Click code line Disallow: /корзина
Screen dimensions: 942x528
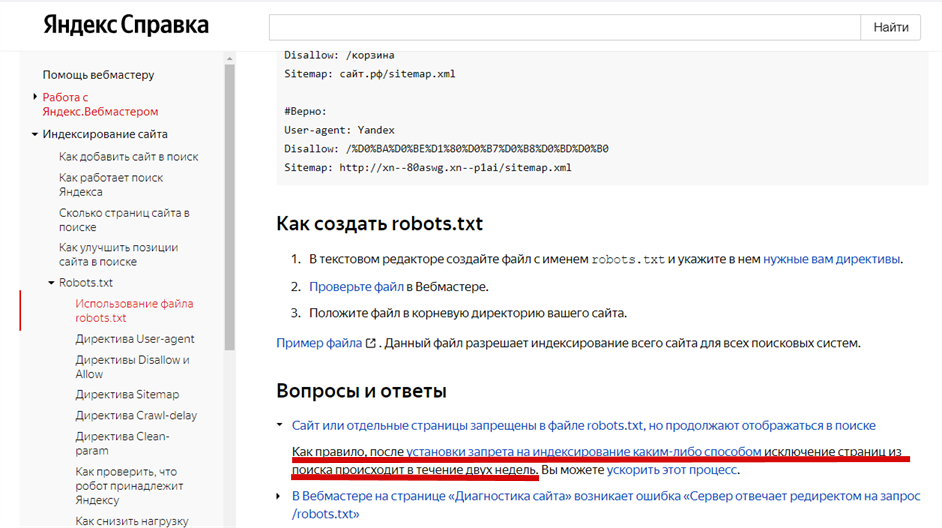tap(339, 55)
